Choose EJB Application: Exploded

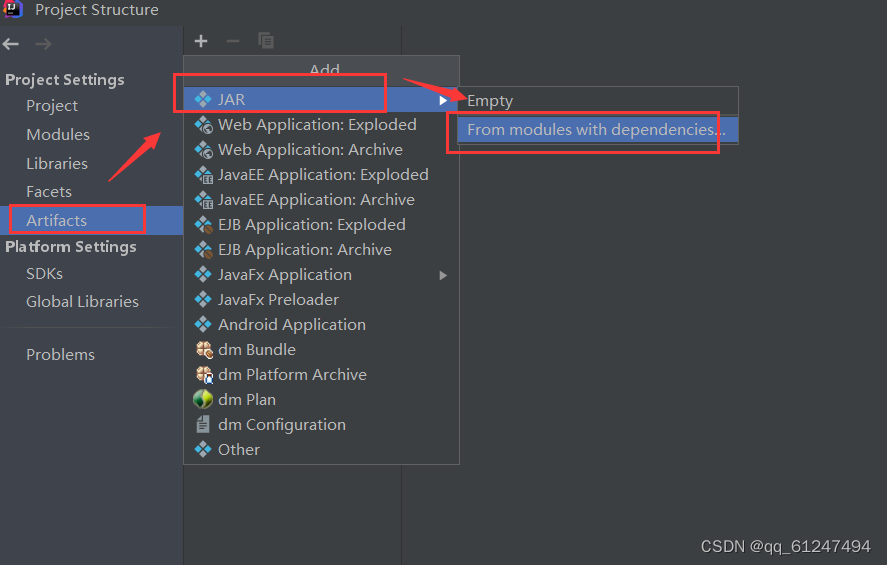pos(321,225)
